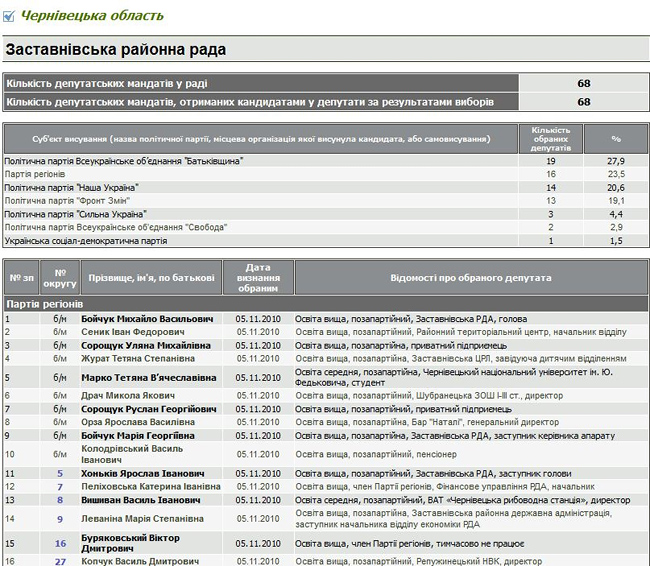Open district 7 link for Пеліховська Катерина
The width and height of the screenshot is (650, 566).
[x=60, y=486]
